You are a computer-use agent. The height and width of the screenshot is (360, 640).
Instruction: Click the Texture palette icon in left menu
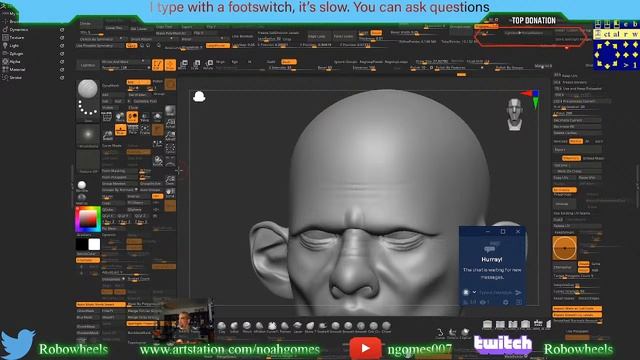[x=5, y=38]
